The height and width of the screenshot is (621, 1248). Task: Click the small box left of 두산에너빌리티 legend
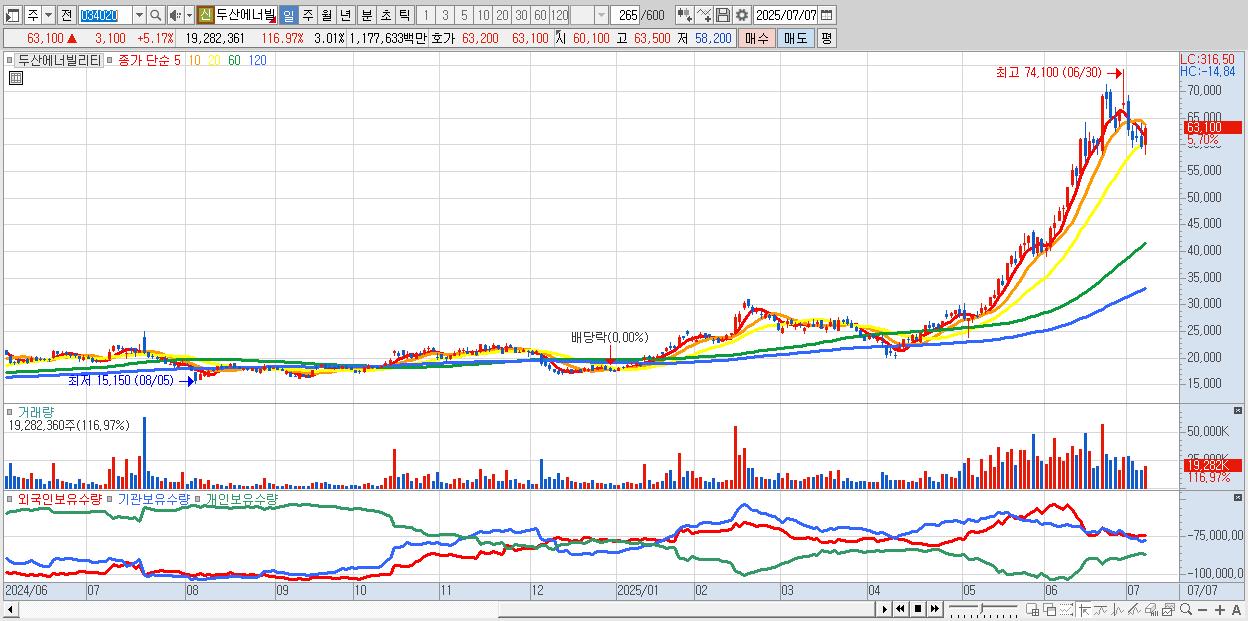[x=10, y=60]
